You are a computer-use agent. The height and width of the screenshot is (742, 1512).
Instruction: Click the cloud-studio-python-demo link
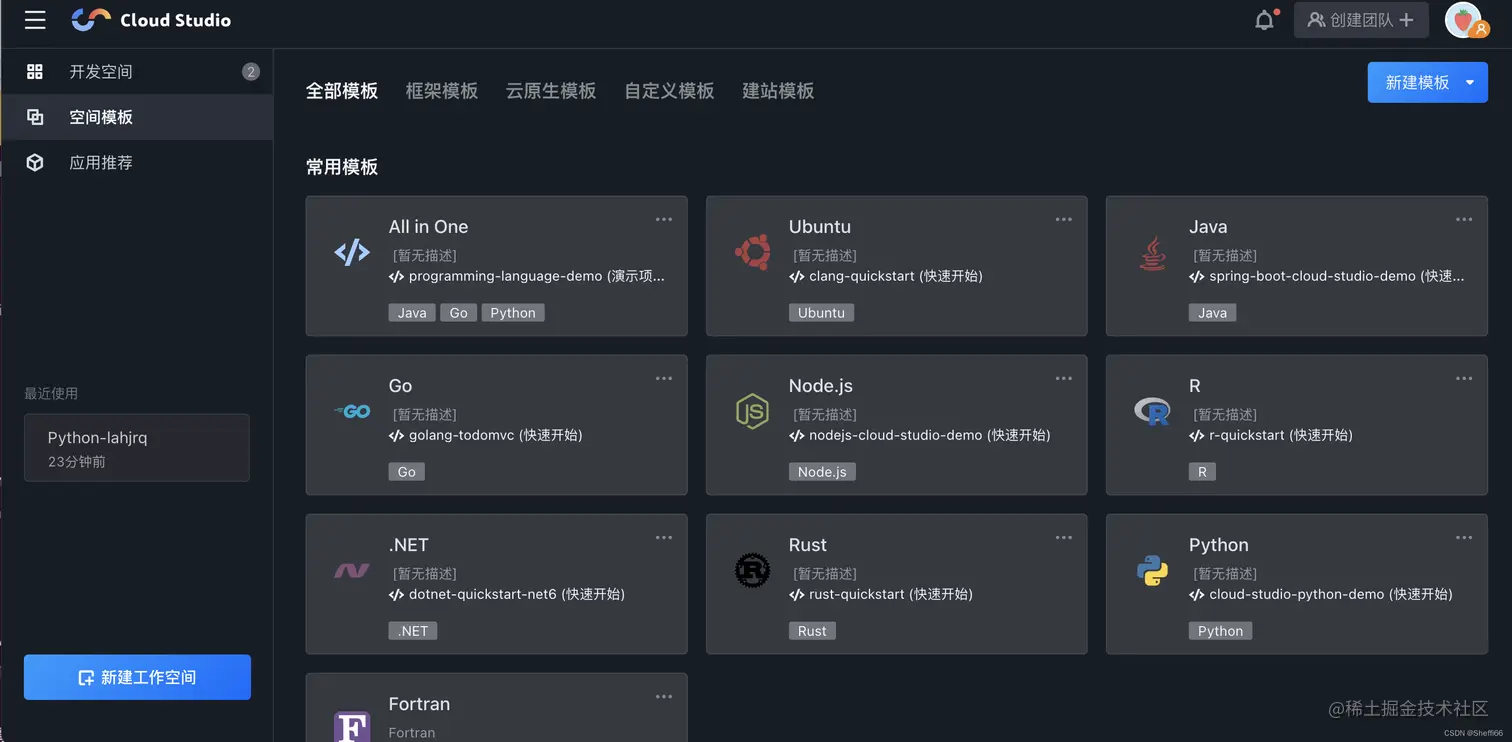pyautogui.click(x=1321, y=594)
